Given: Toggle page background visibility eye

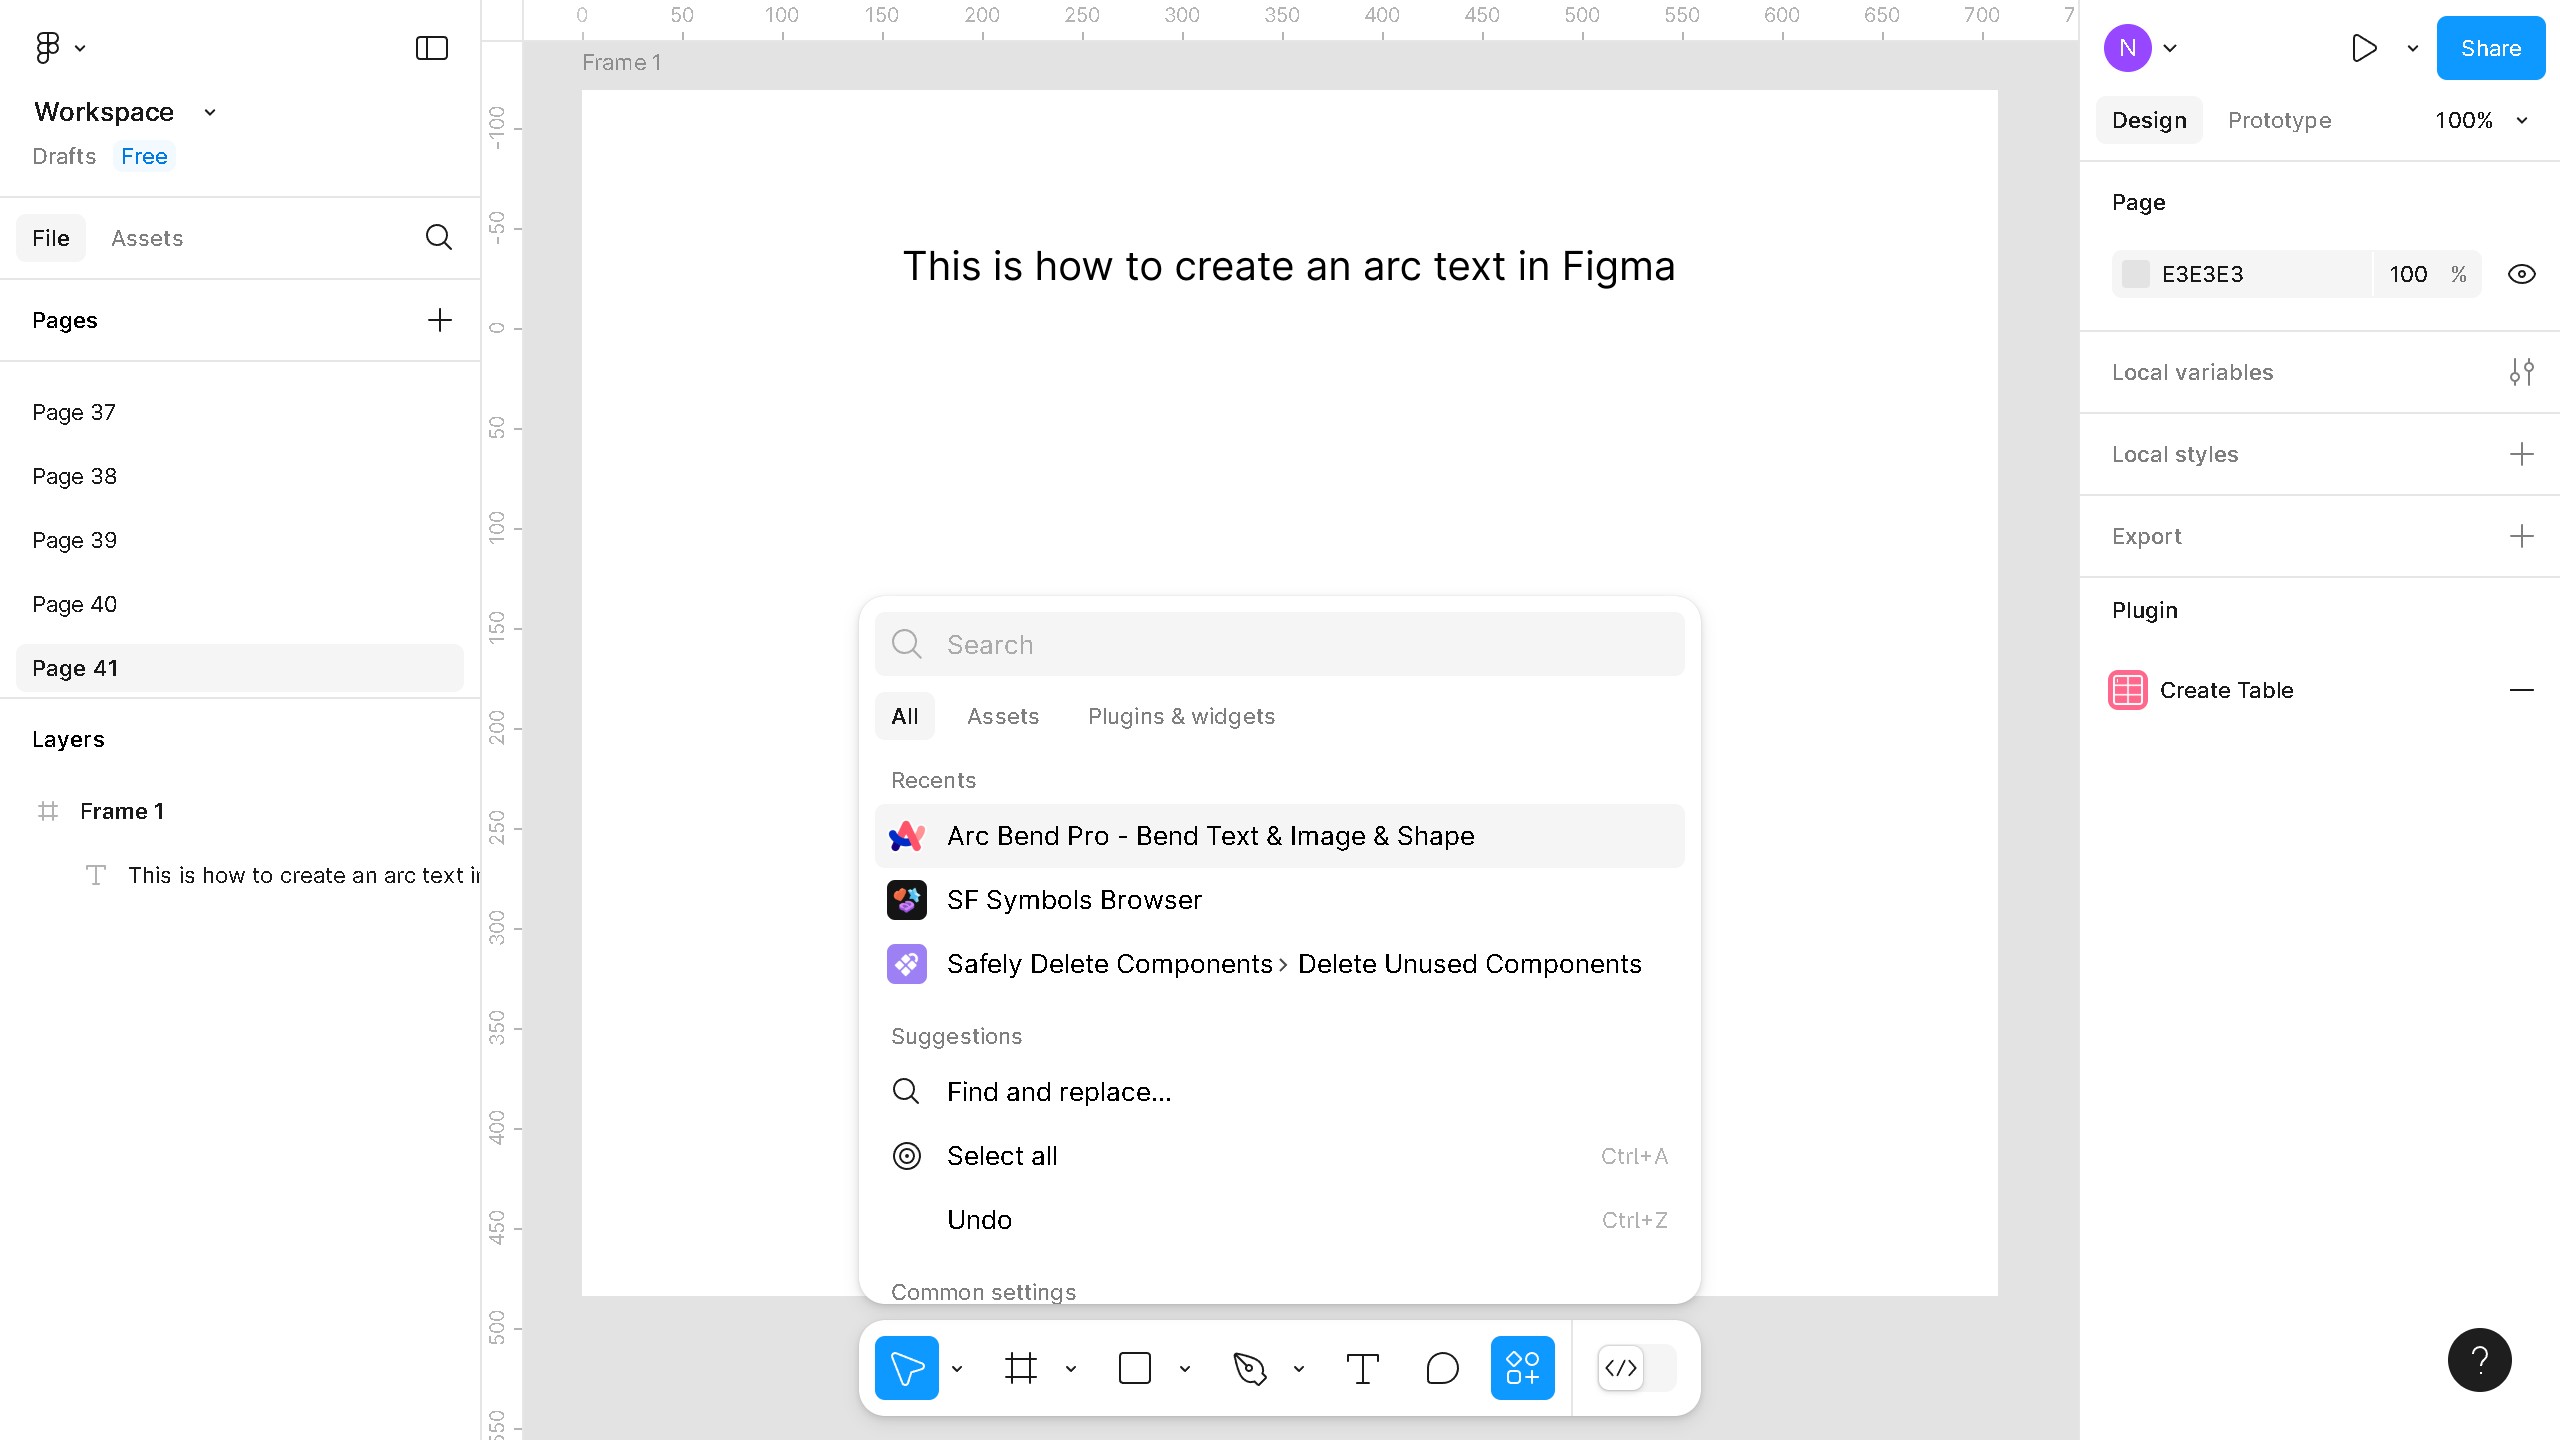Looking at the screenshot, I should point(2521,274).
